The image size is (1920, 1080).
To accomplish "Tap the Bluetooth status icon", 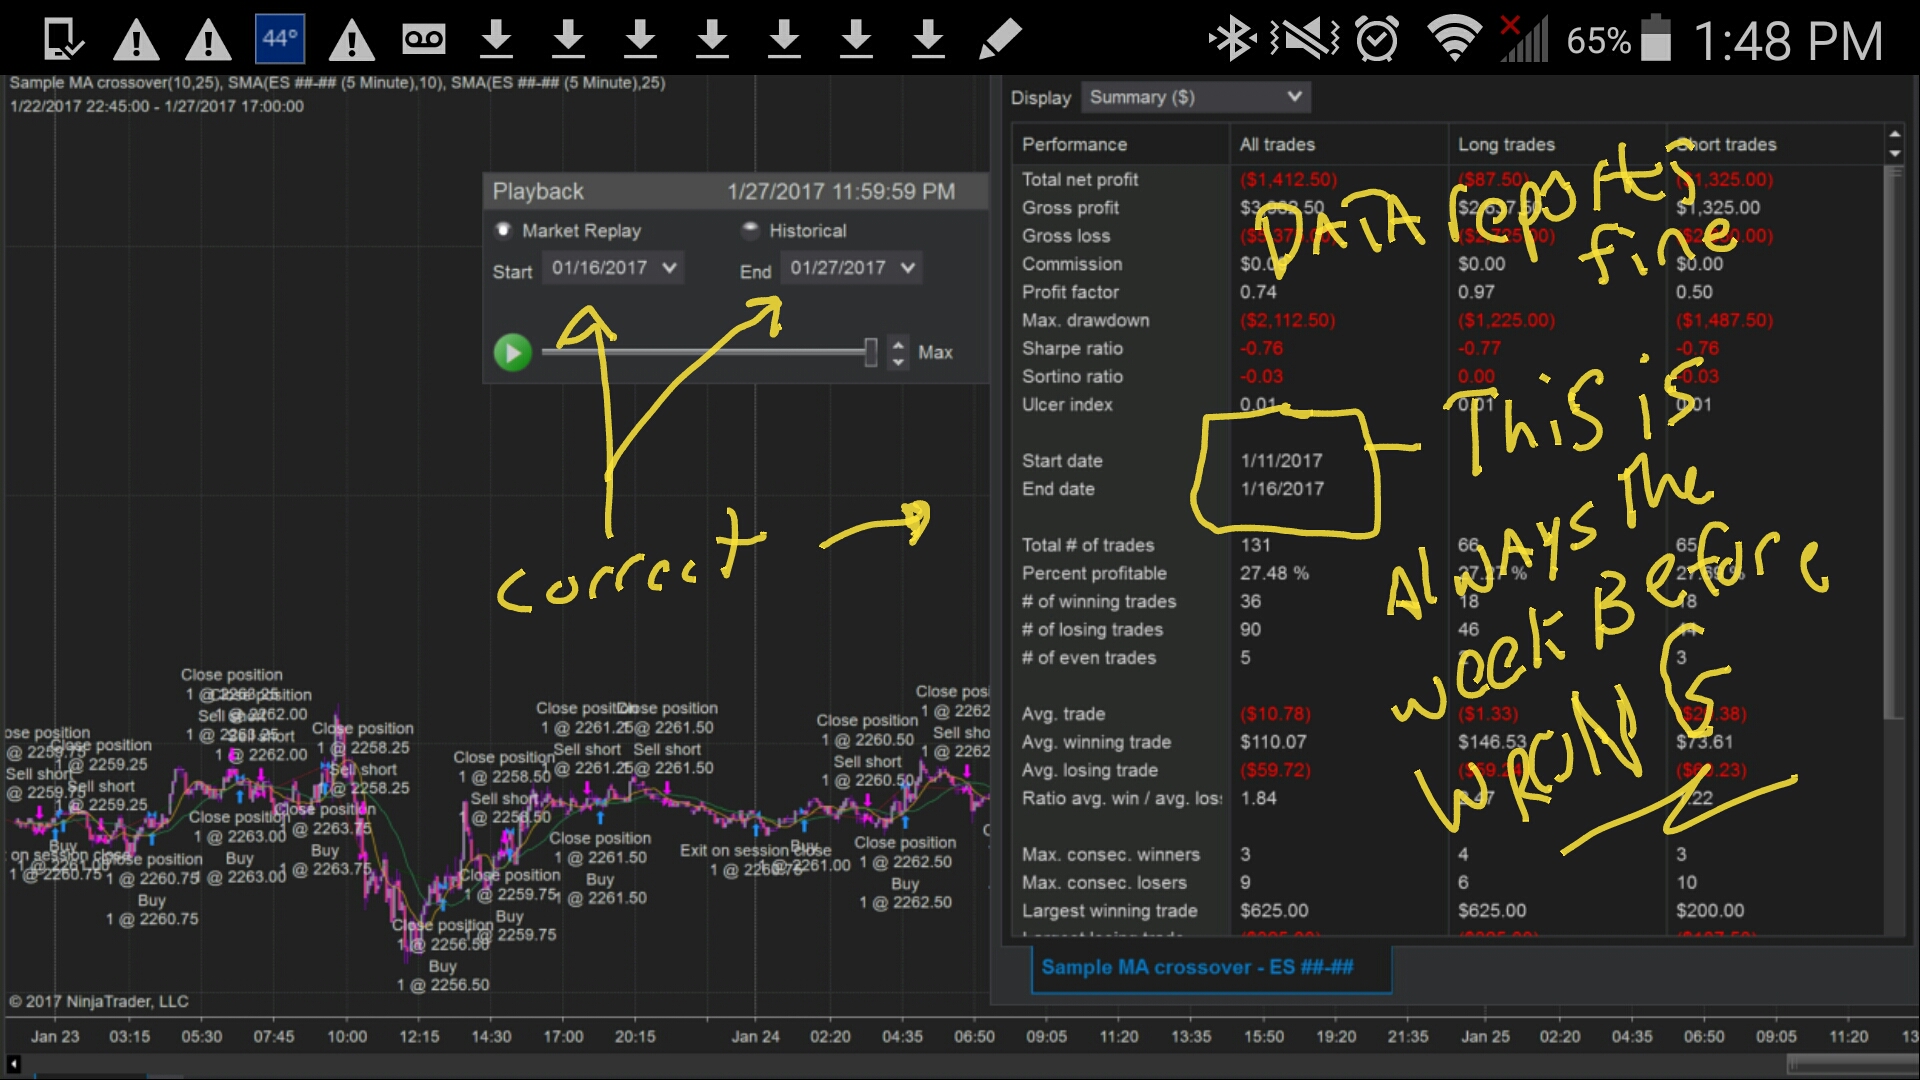I will [1232, 40].
